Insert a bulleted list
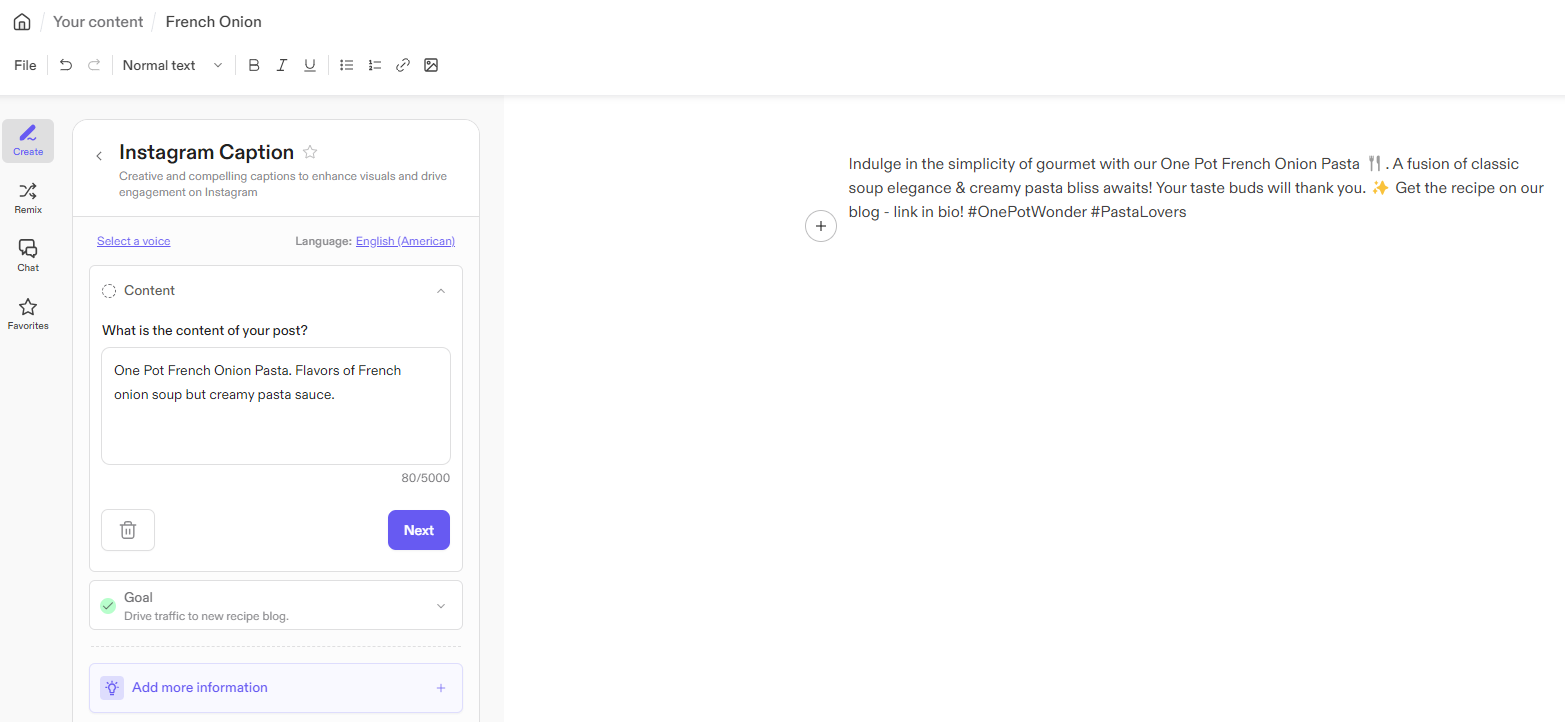1565x722 pixels. 347,65
